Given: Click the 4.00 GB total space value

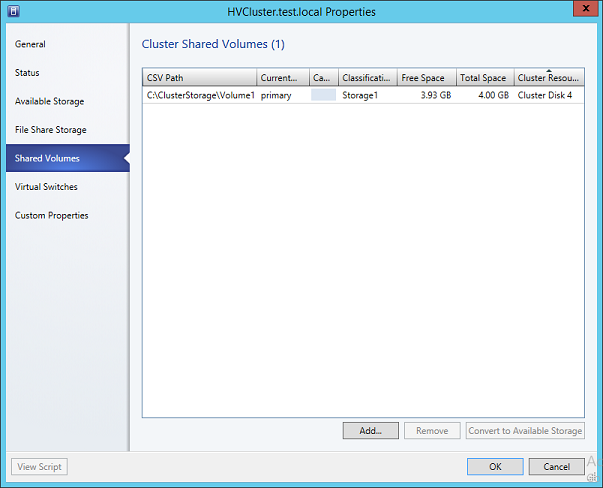Looking at the screenshot, I should coord(493,95).
